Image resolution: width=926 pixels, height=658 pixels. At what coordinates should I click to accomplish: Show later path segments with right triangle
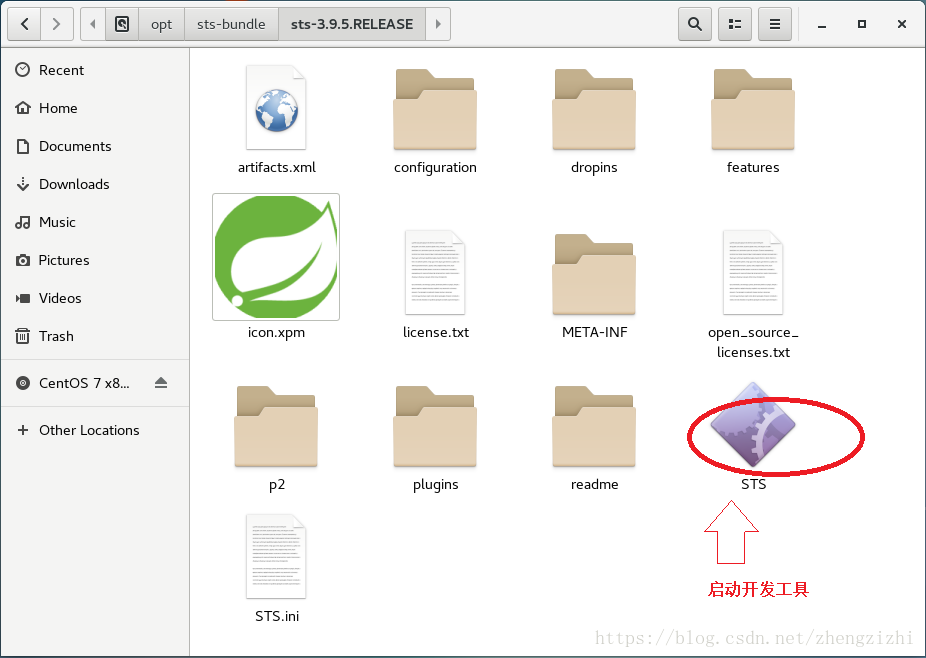coord(438,24)
